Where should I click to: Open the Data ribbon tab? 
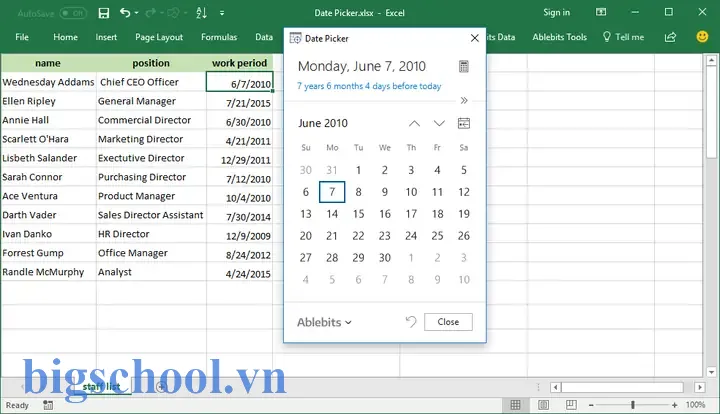pyautogui.click(x=264, y=37)
